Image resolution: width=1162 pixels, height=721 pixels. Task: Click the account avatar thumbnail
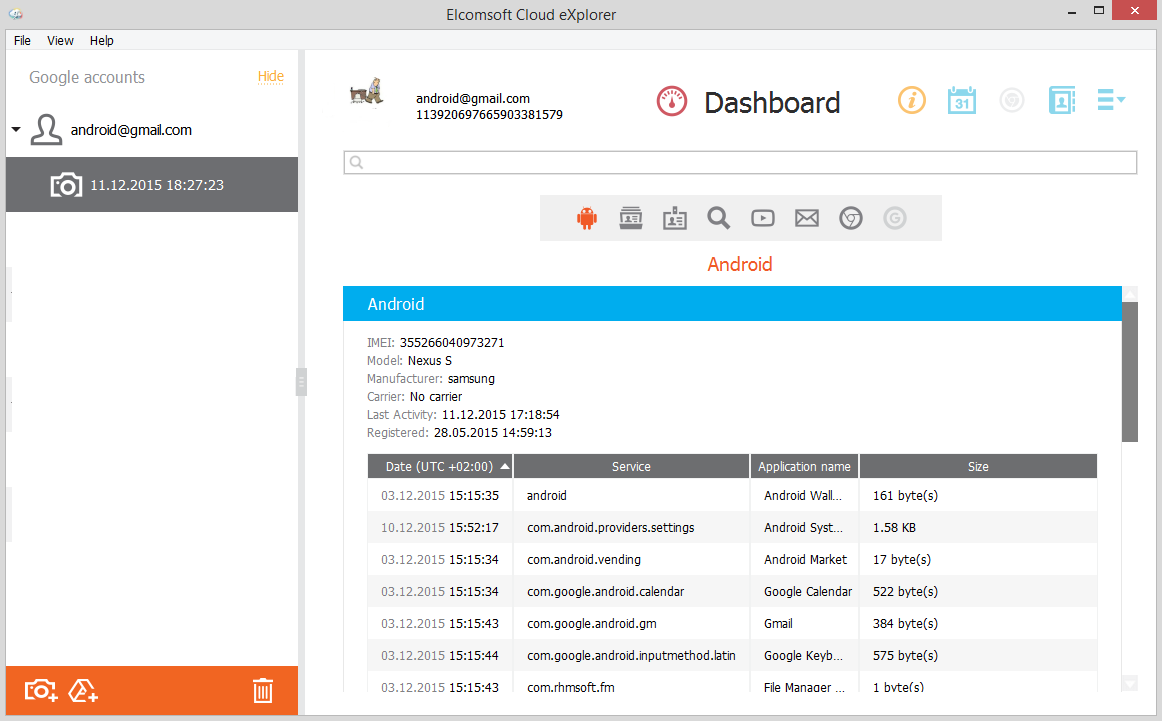(x=366, y=94)
